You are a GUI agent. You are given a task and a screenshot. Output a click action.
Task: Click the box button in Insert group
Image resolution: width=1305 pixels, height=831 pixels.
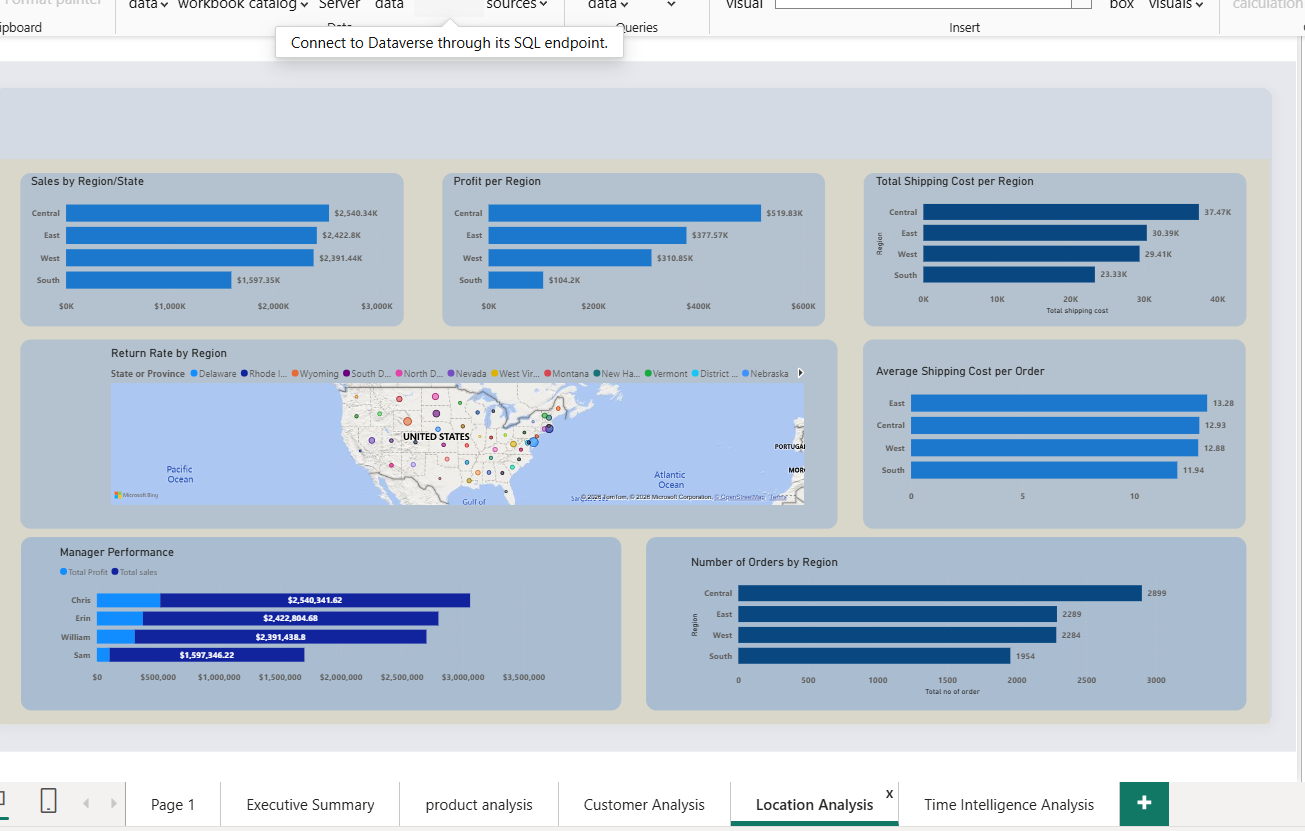tap(1122, 5)
